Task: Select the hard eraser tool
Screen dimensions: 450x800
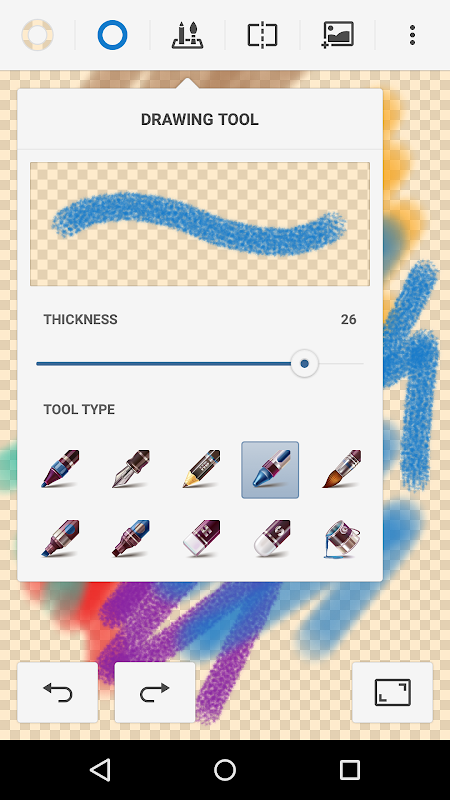Action: [201, 539]
